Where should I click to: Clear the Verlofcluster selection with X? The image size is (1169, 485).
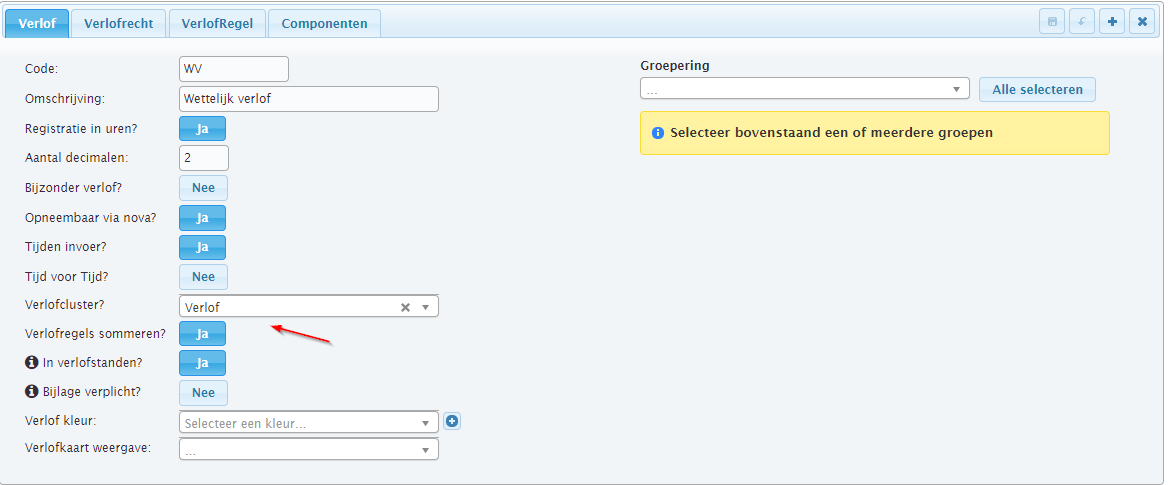(x=406, y=307)
